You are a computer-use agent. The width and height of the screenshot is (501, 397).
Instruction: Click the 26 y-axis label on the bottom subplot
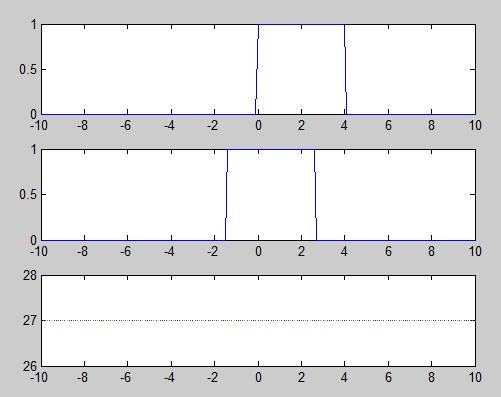[x=30, y=366]
